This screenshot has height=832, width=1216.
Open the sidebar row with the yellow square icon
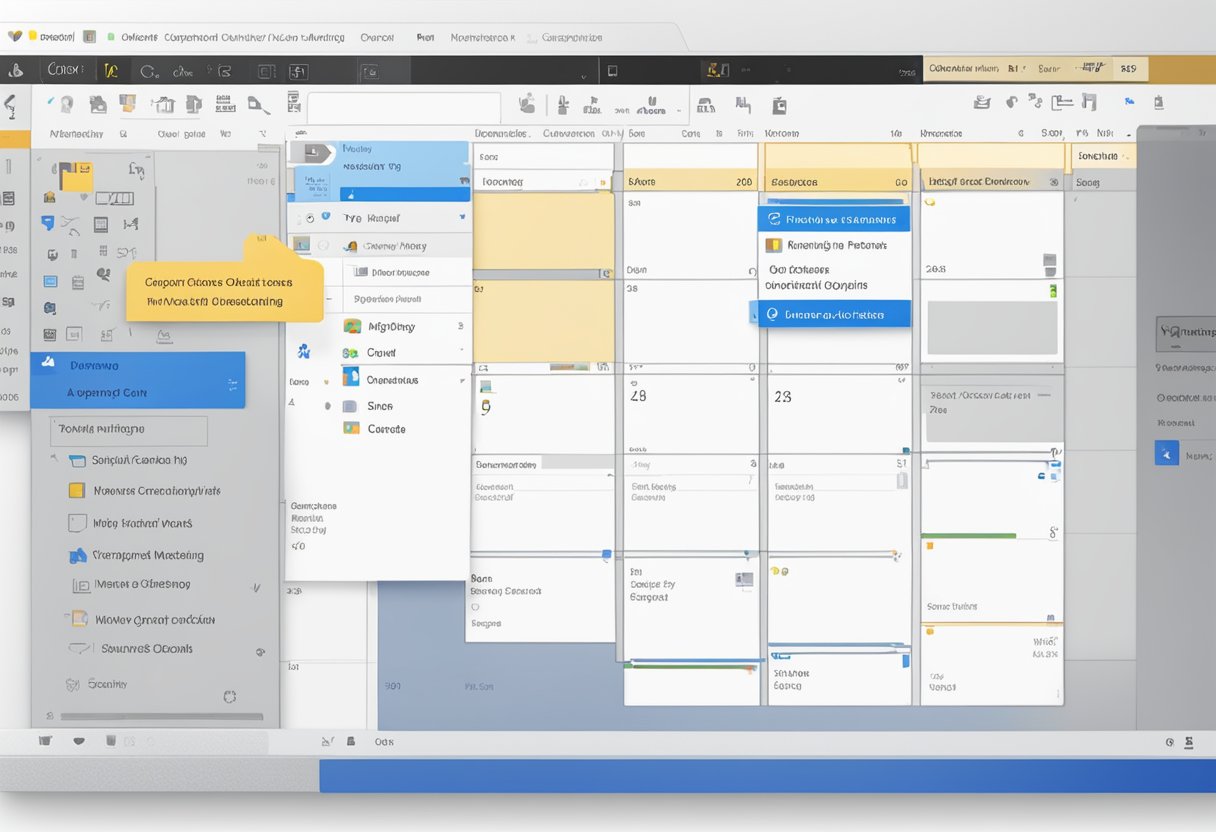coord(145,491)
